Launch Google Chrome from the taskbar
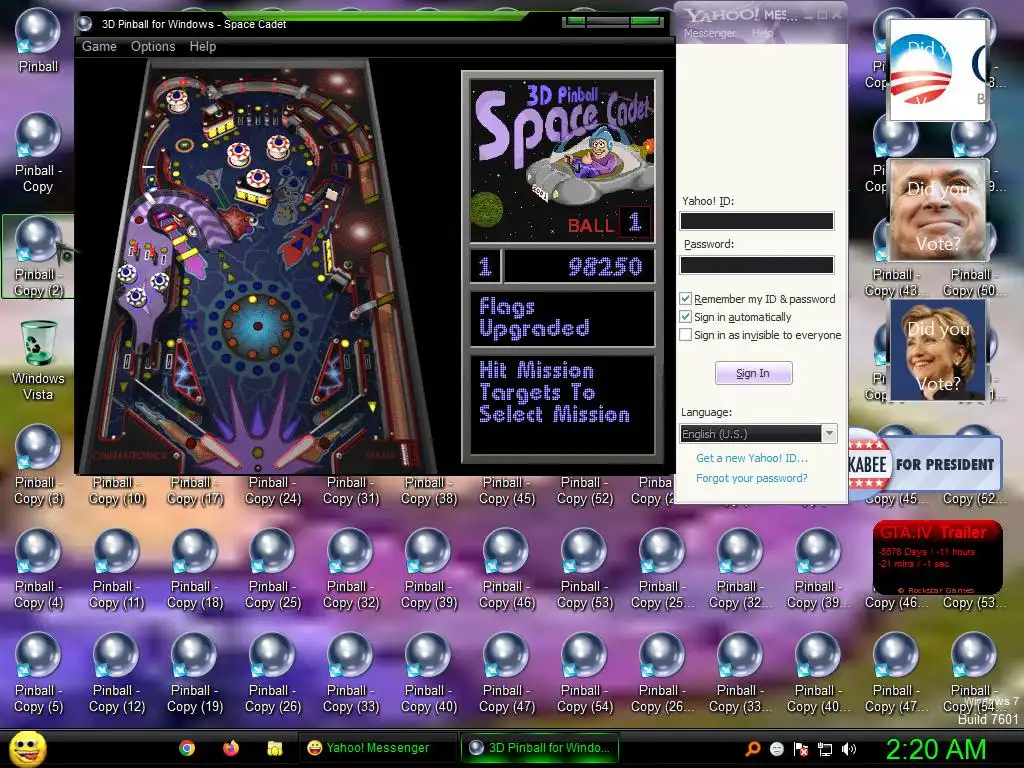This screenshot has height=768, width=1024. coord(187,748)
